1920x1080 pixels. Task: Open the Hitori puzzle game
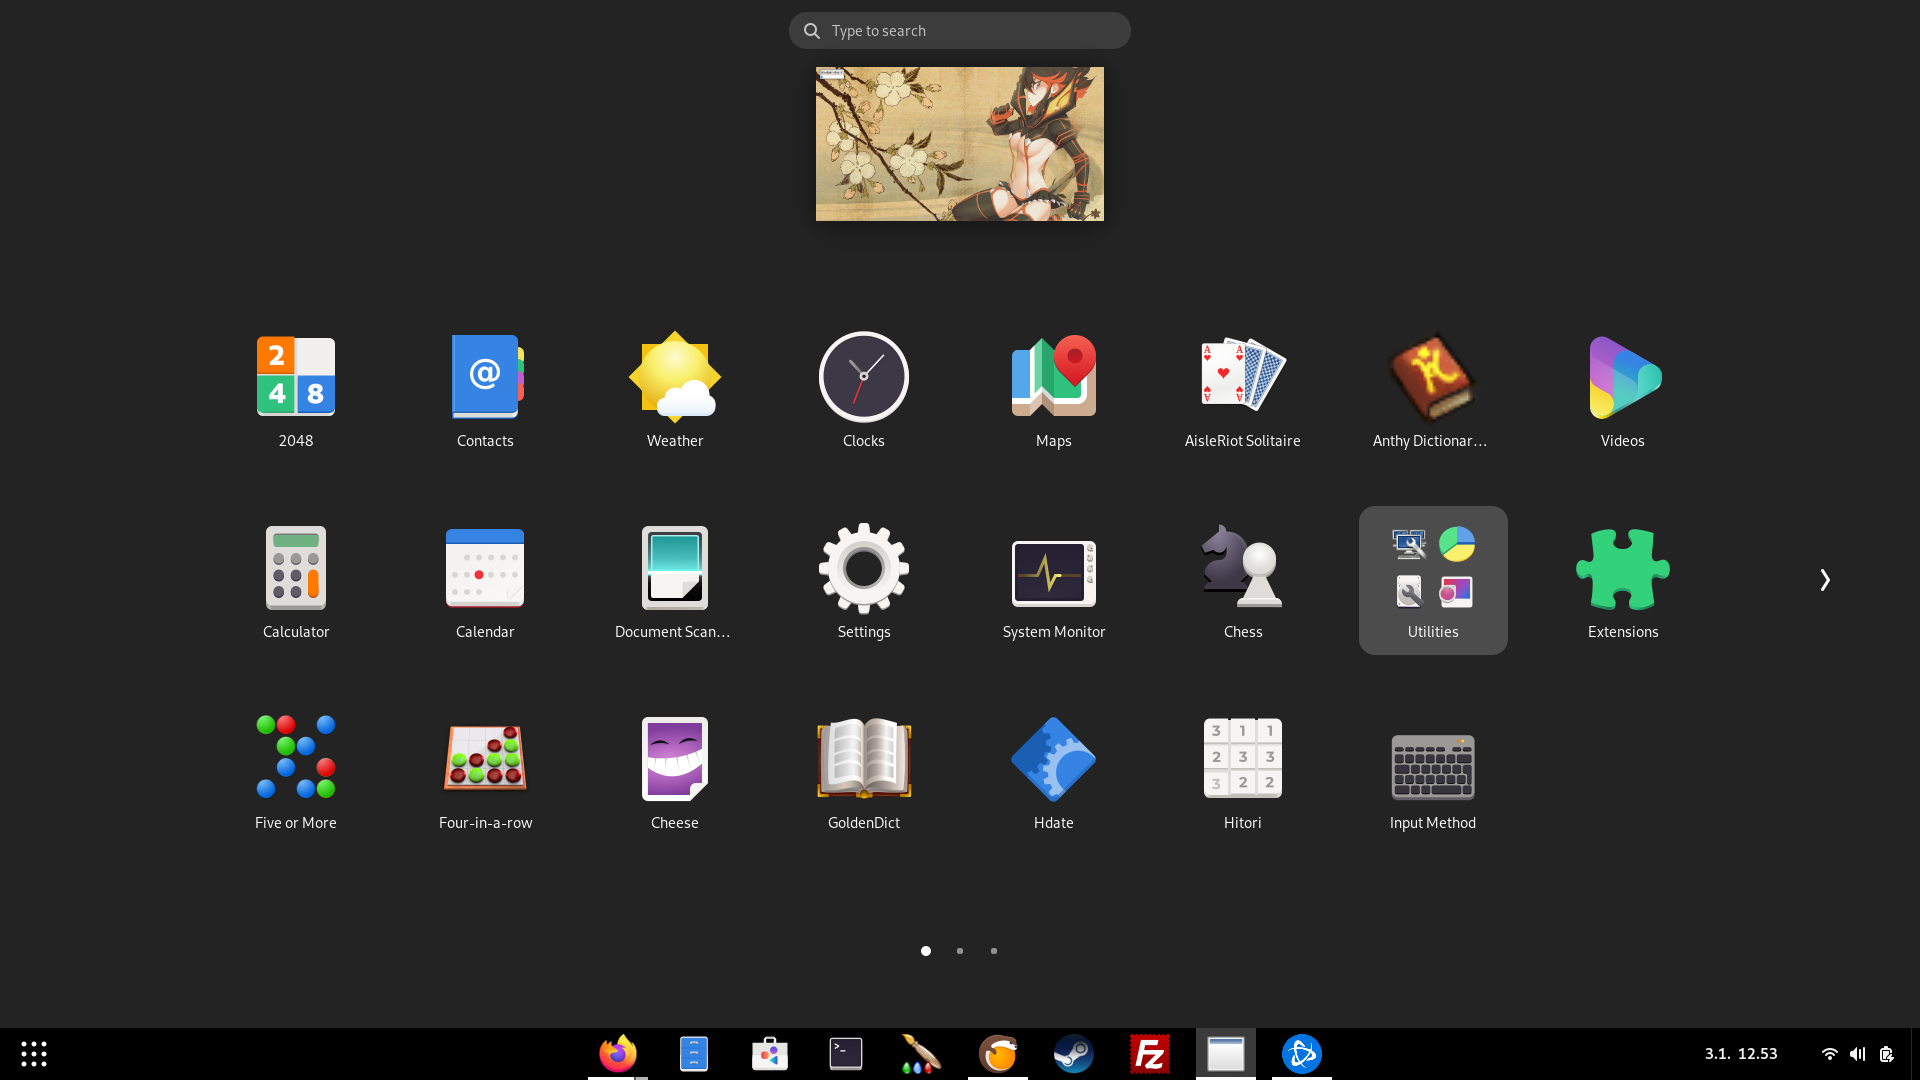click(1242, 760)
